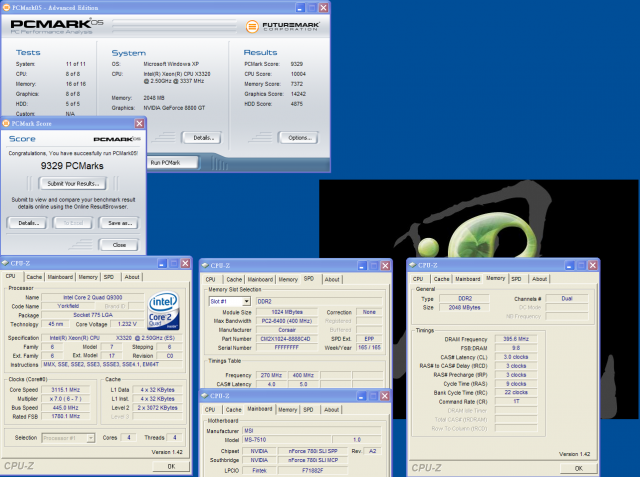This screenshot has height=477, width=640.
Task: Select SPD tab in CPU-Z Memory window
Action: [516, 279]
